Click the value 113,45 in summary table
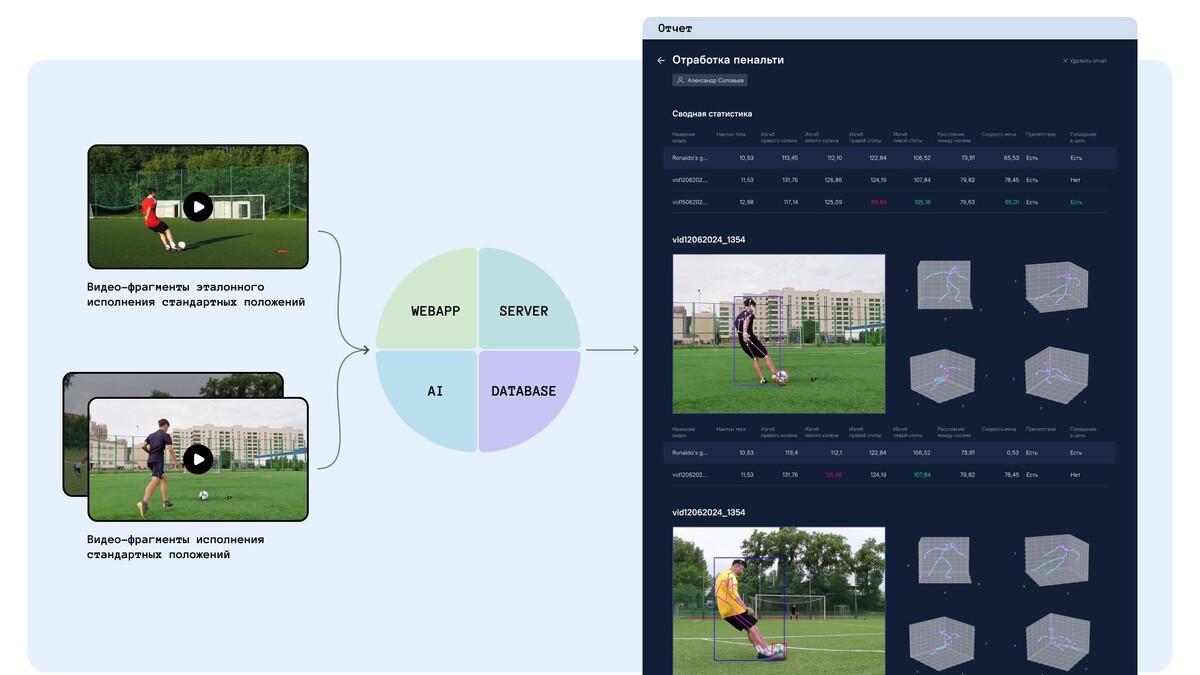The image size is (1200, 675). click(789, 158)
